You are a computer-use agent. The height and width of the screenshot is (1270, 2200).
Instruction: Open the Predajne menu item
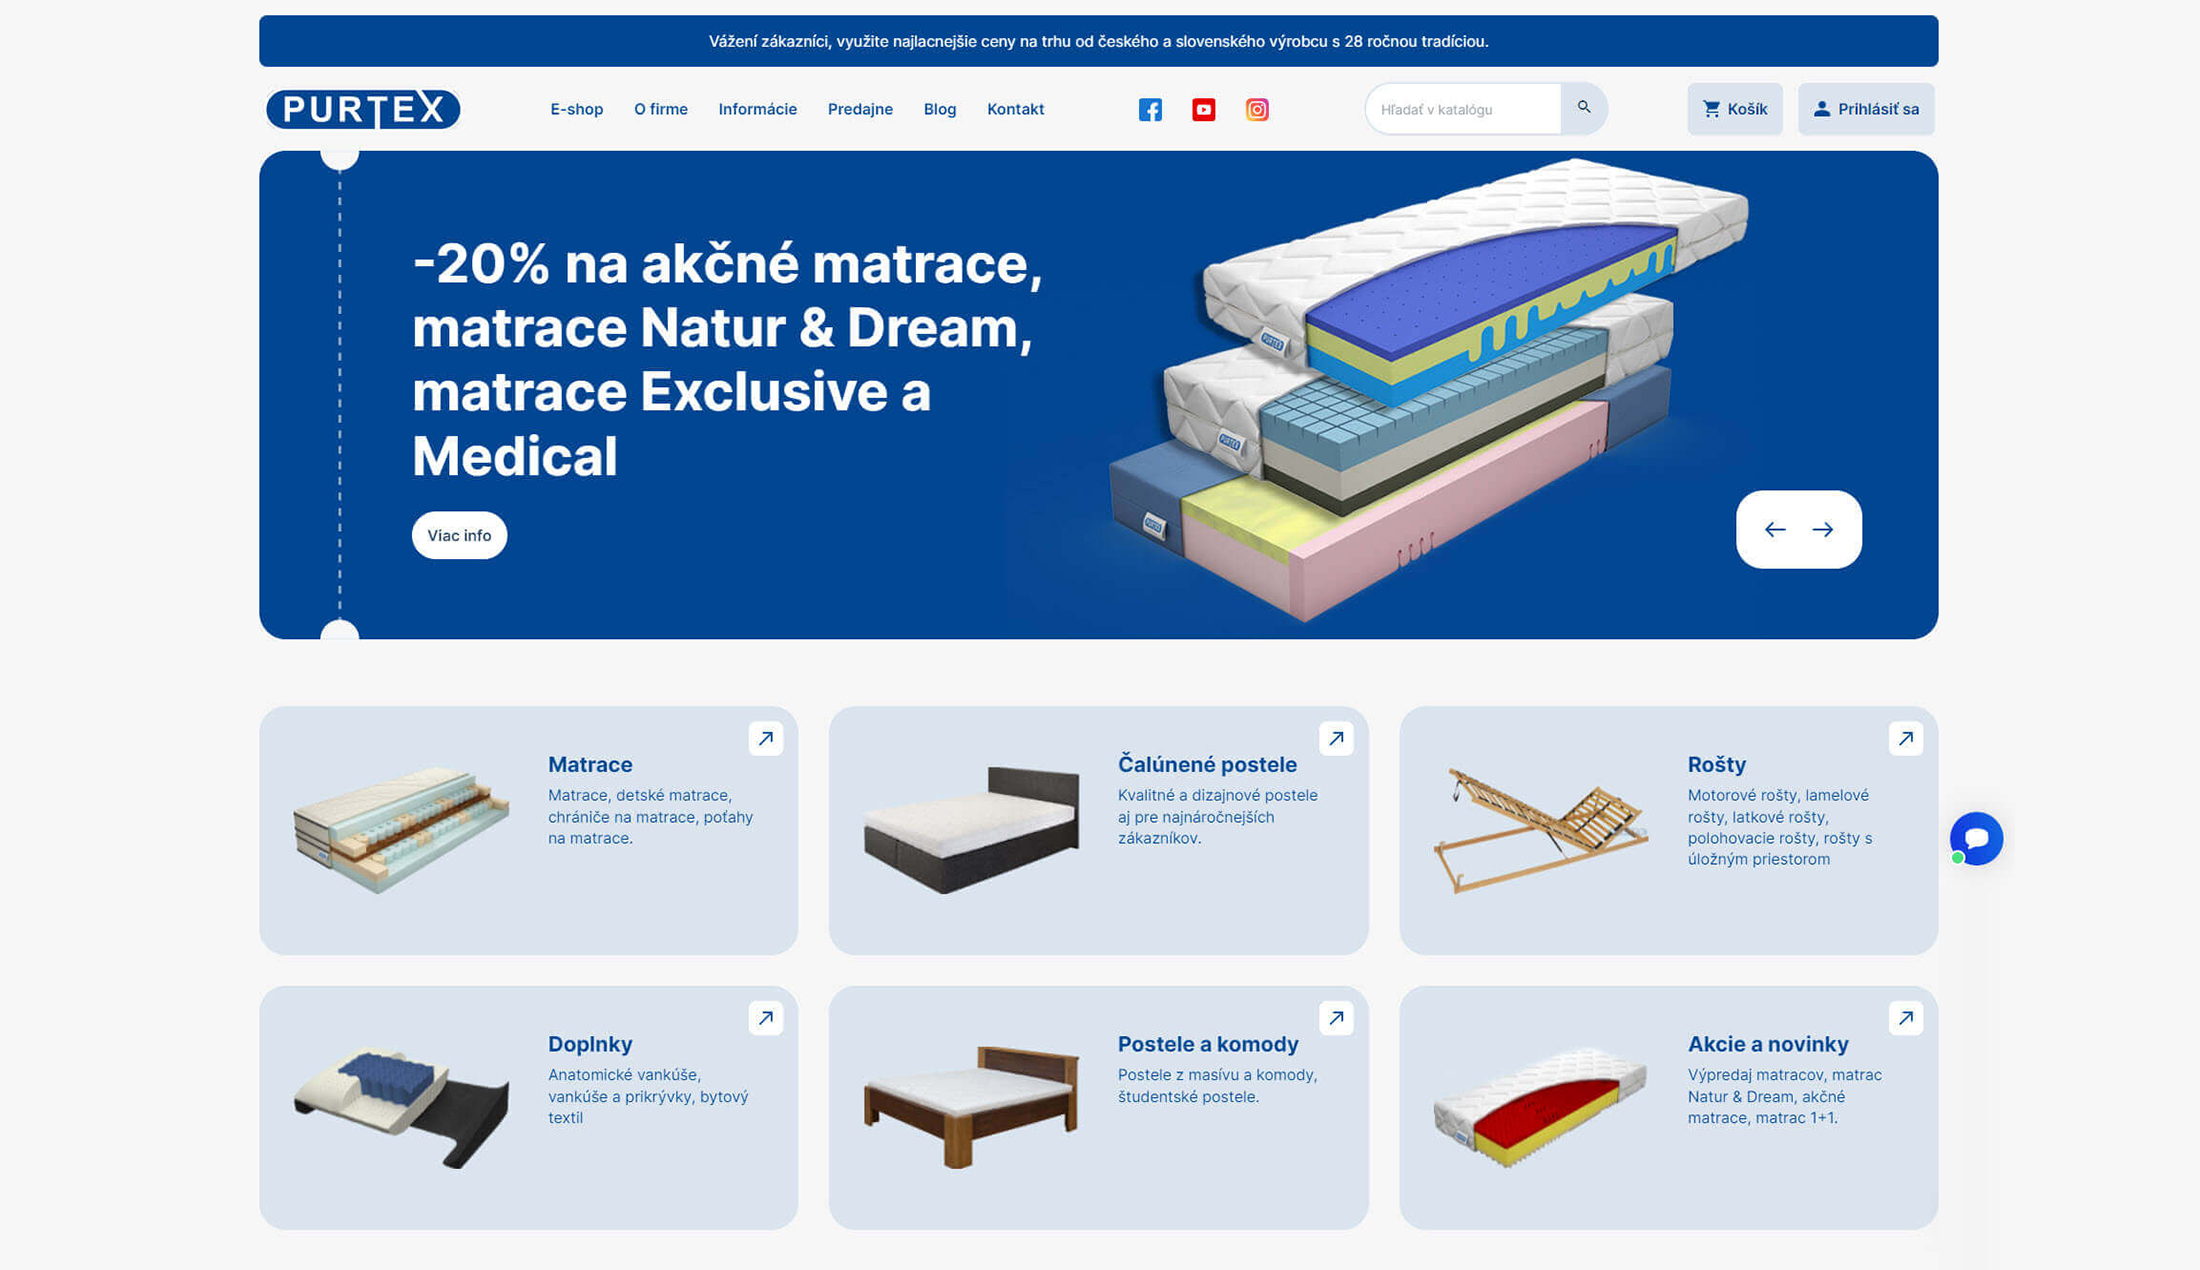tap(860, 109)
